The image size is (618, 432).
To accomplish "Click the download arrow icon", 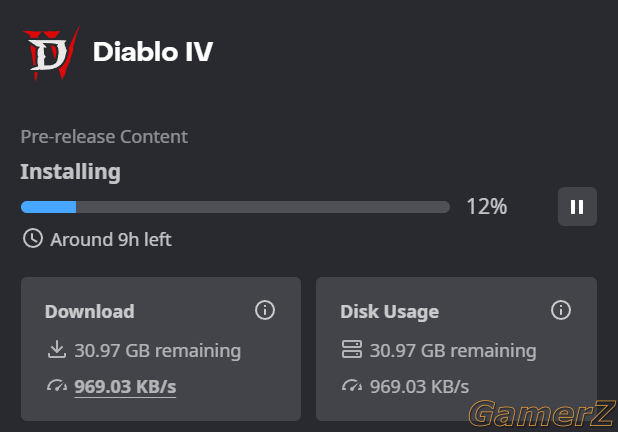I will (x=57, y=350).
